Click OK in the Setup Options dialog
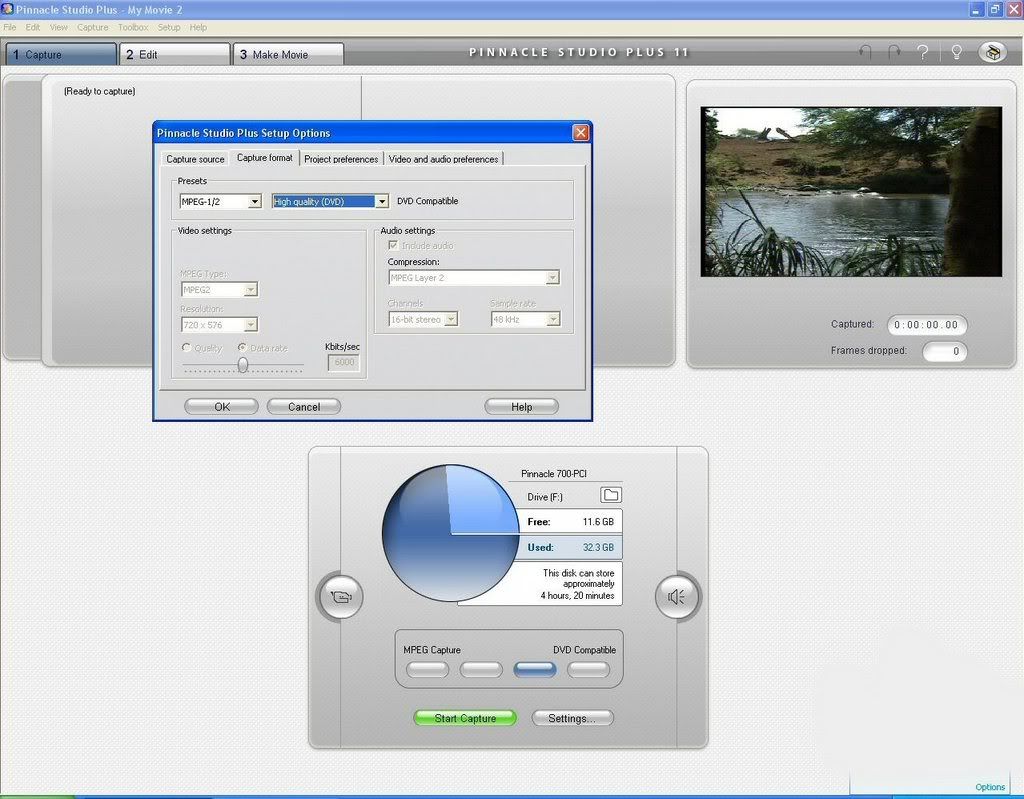The width and height of the screenshot is (1024, 799). (x=221, y=406)
